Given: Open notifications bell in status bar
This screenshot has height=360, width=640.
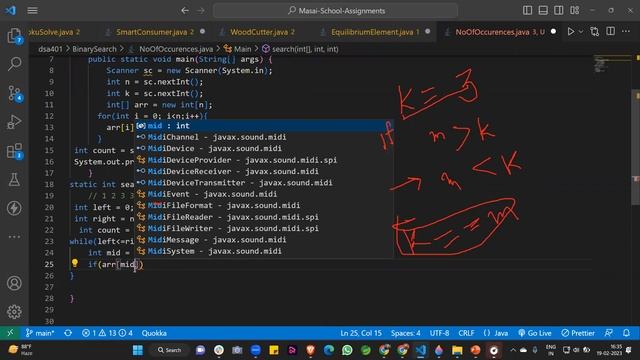Looking at the screenshot, I should [x=627, y=333].
